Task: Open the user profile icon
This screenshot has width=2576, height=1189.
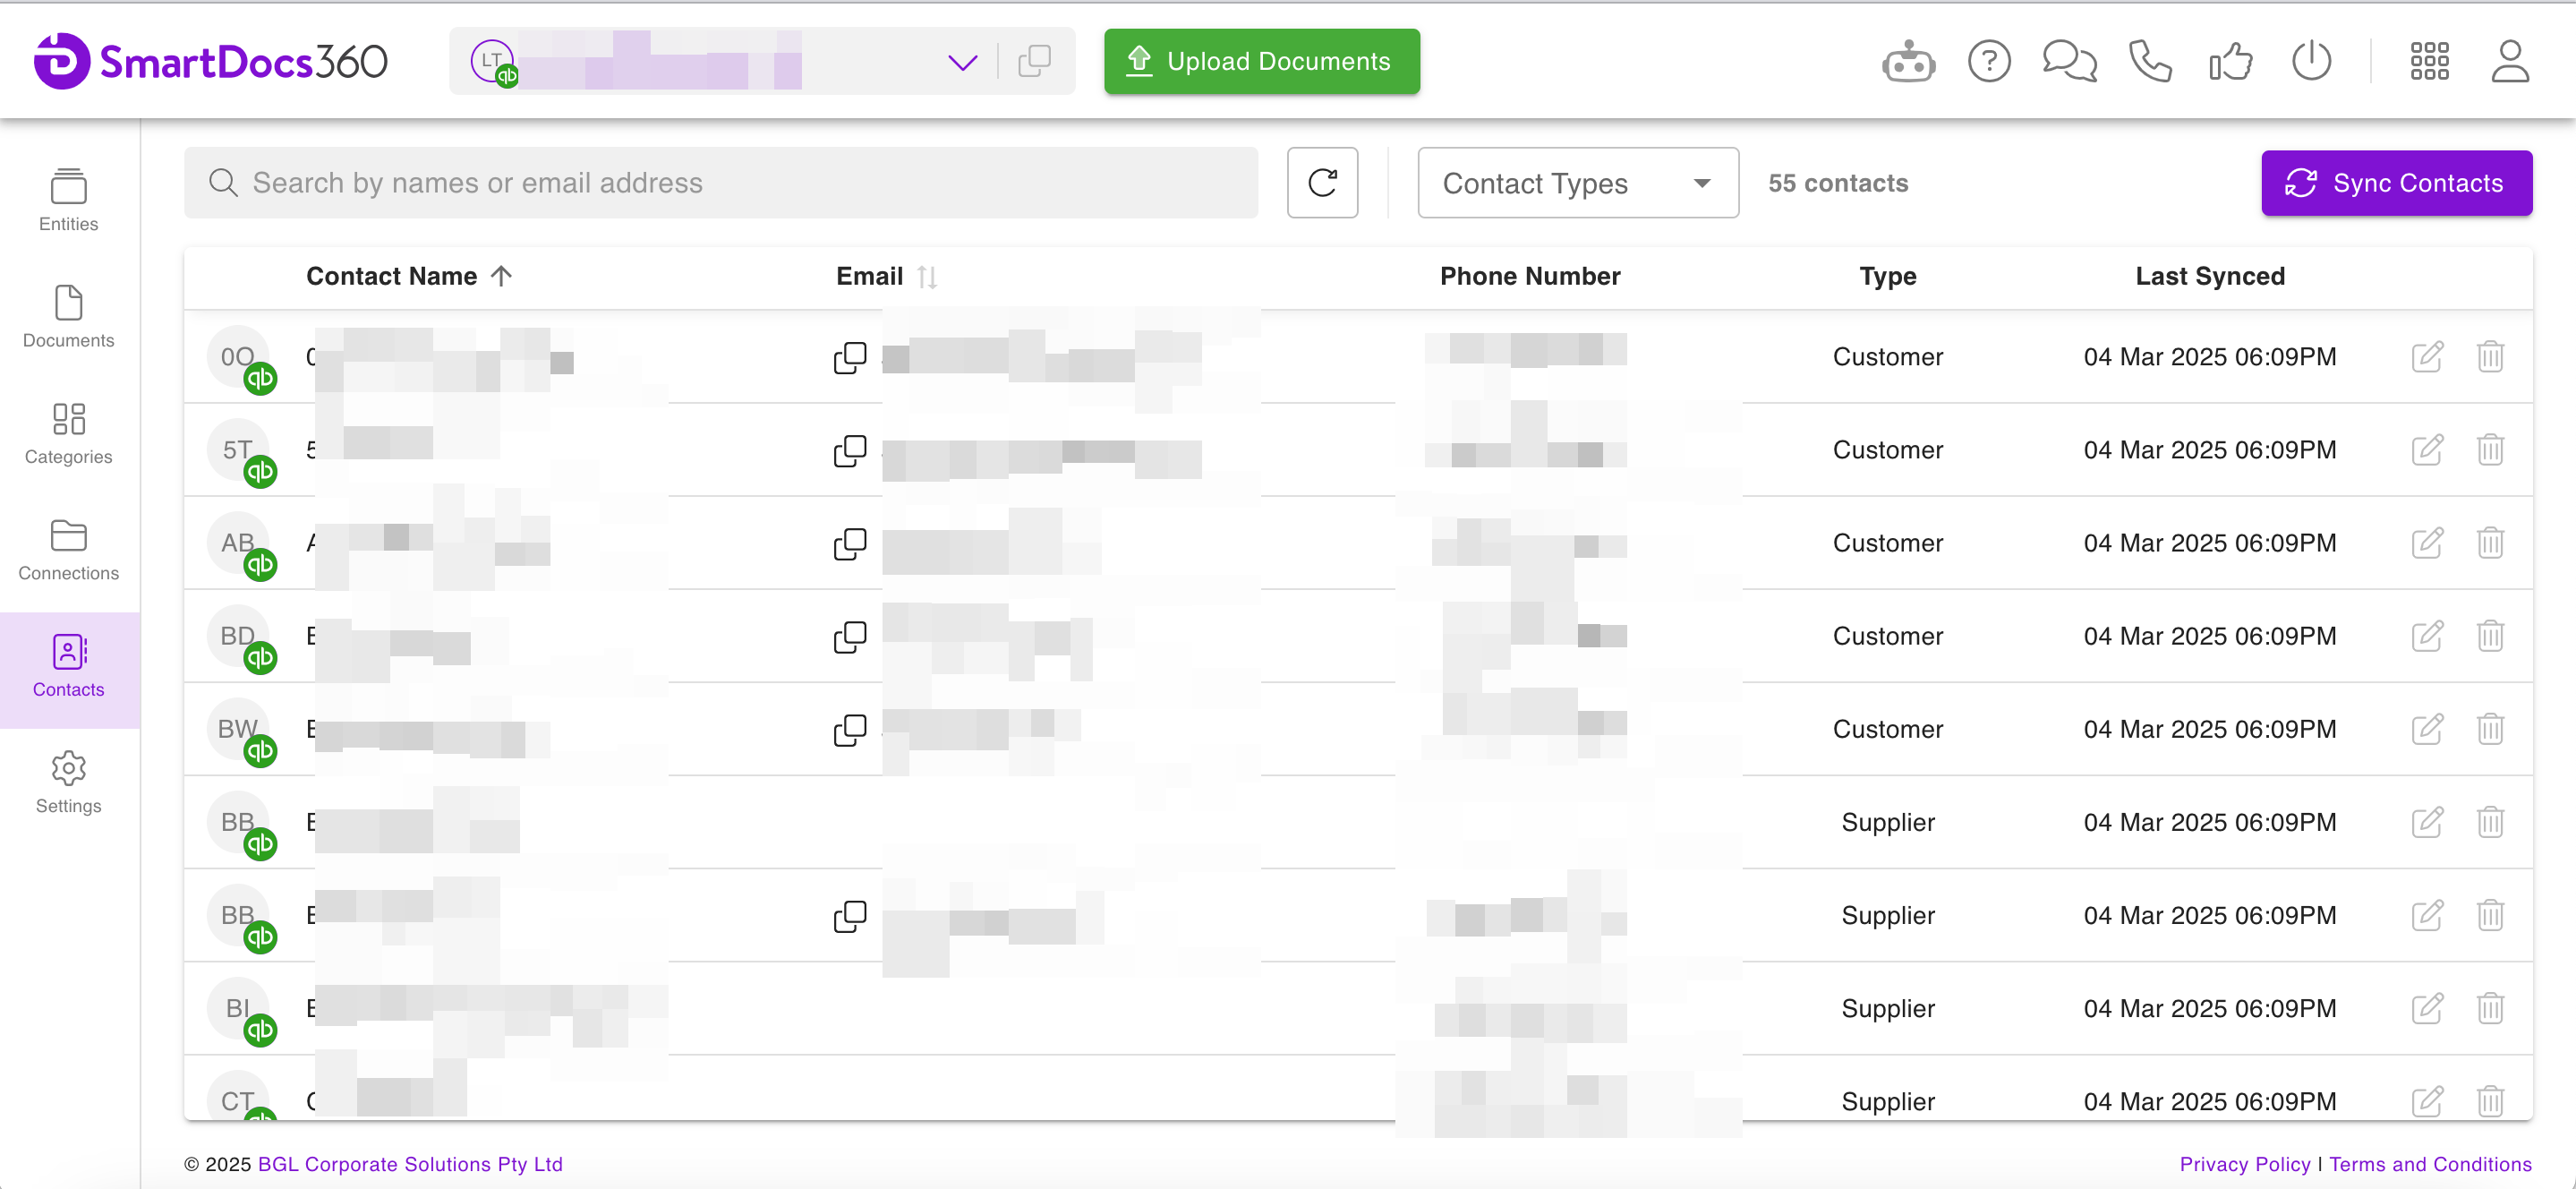Action: tap(2509, 62)
